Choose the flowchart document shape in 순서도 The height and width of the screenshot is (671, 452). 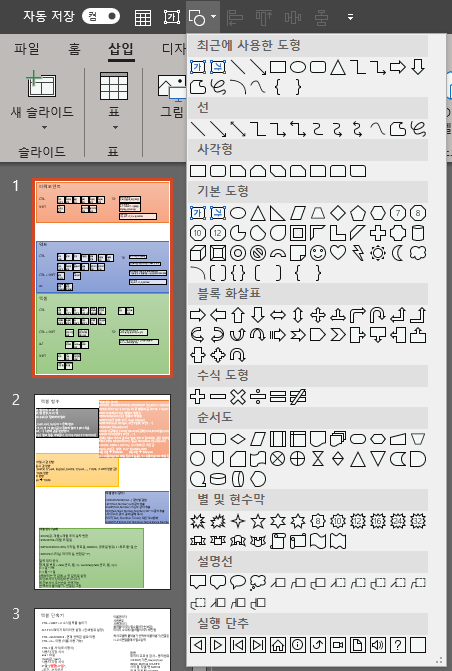(318, 439)
